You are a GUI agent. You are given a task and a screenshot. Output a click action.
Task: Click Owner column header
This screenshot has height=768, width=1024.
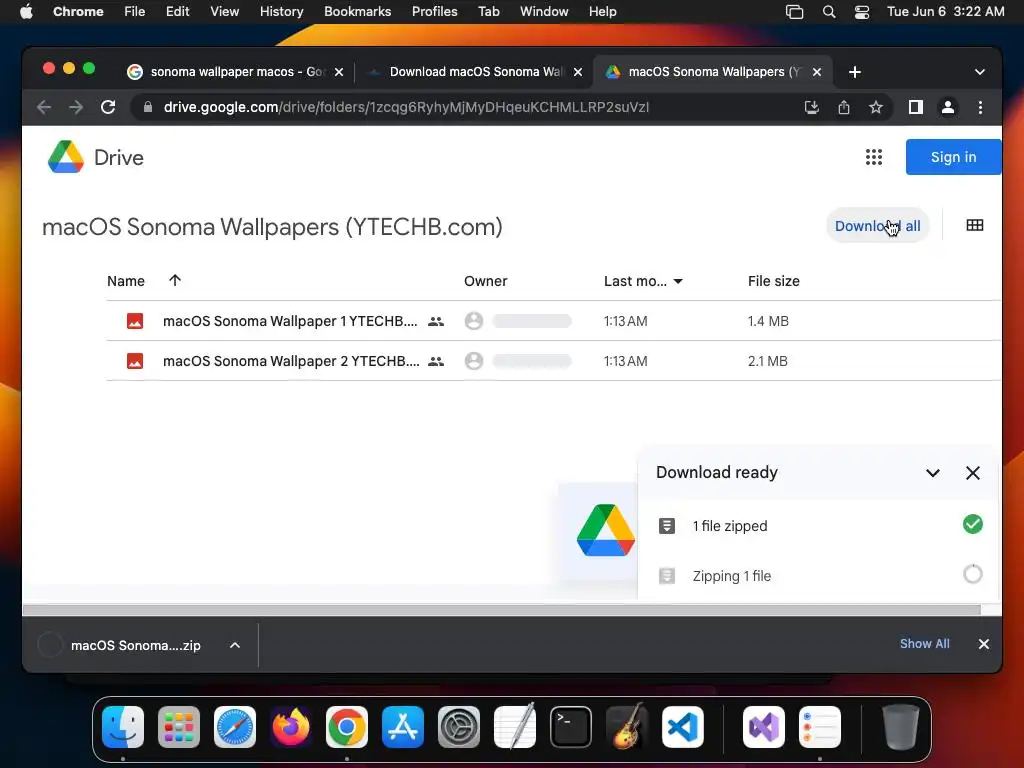(485, 281)
